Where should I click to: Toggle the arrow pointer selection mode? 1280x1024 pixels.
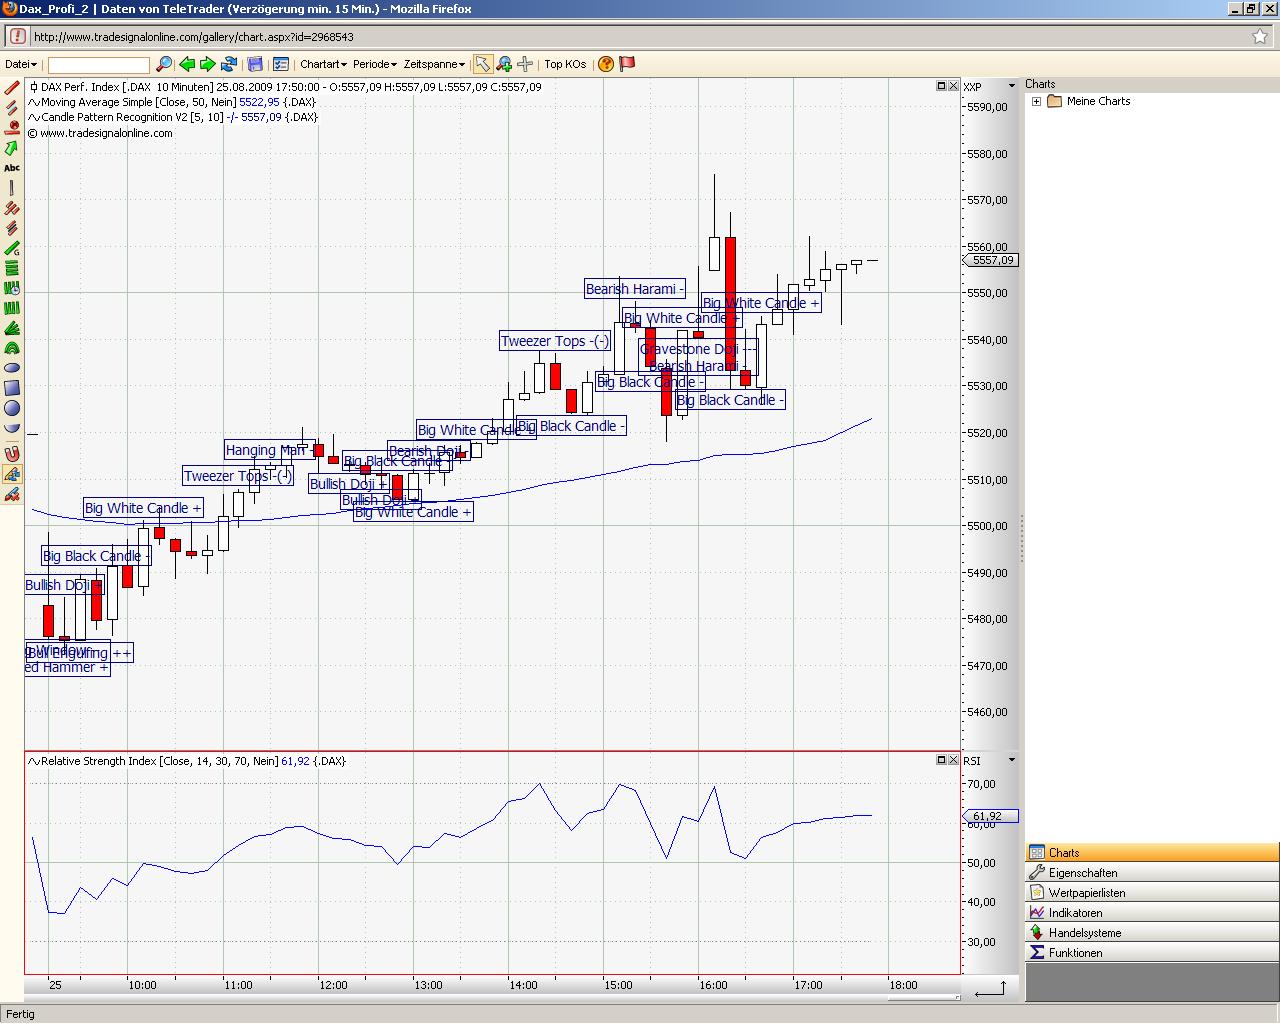483,64
